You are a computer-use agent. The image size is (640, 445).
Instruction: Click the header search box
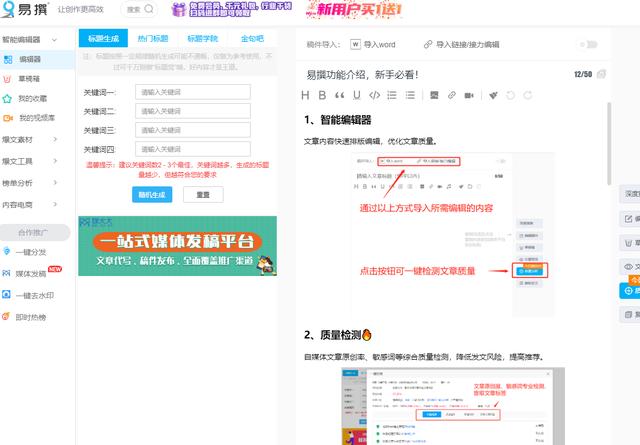pos(139,9)
